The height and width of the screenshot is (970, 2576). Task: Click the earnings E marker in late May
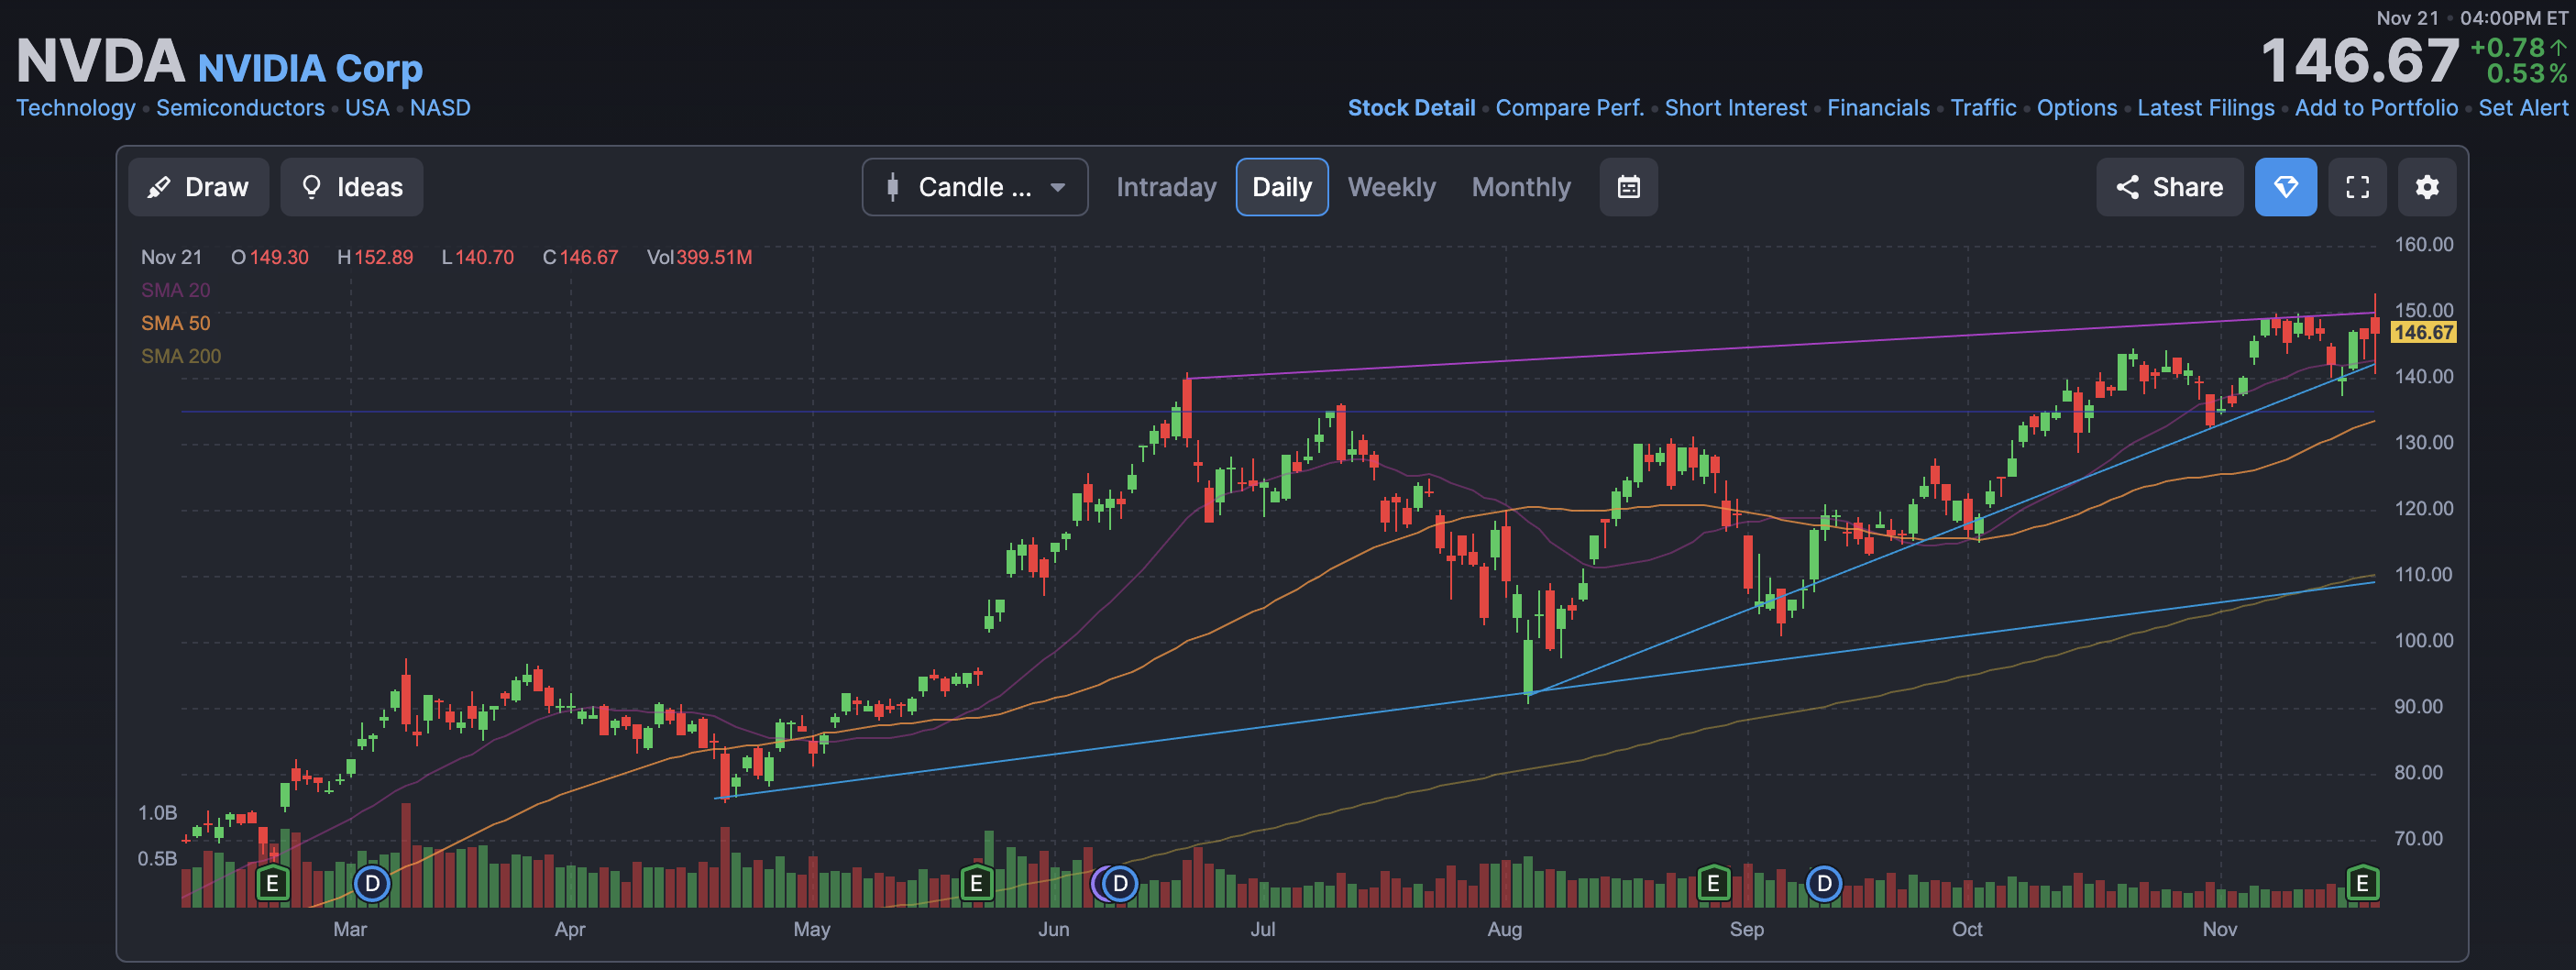click(976, 884)
